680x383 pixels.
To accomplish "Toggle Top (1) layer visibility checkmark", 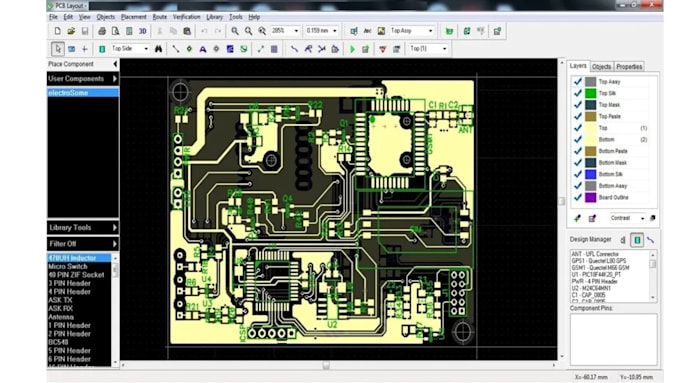I will [577, 128].
